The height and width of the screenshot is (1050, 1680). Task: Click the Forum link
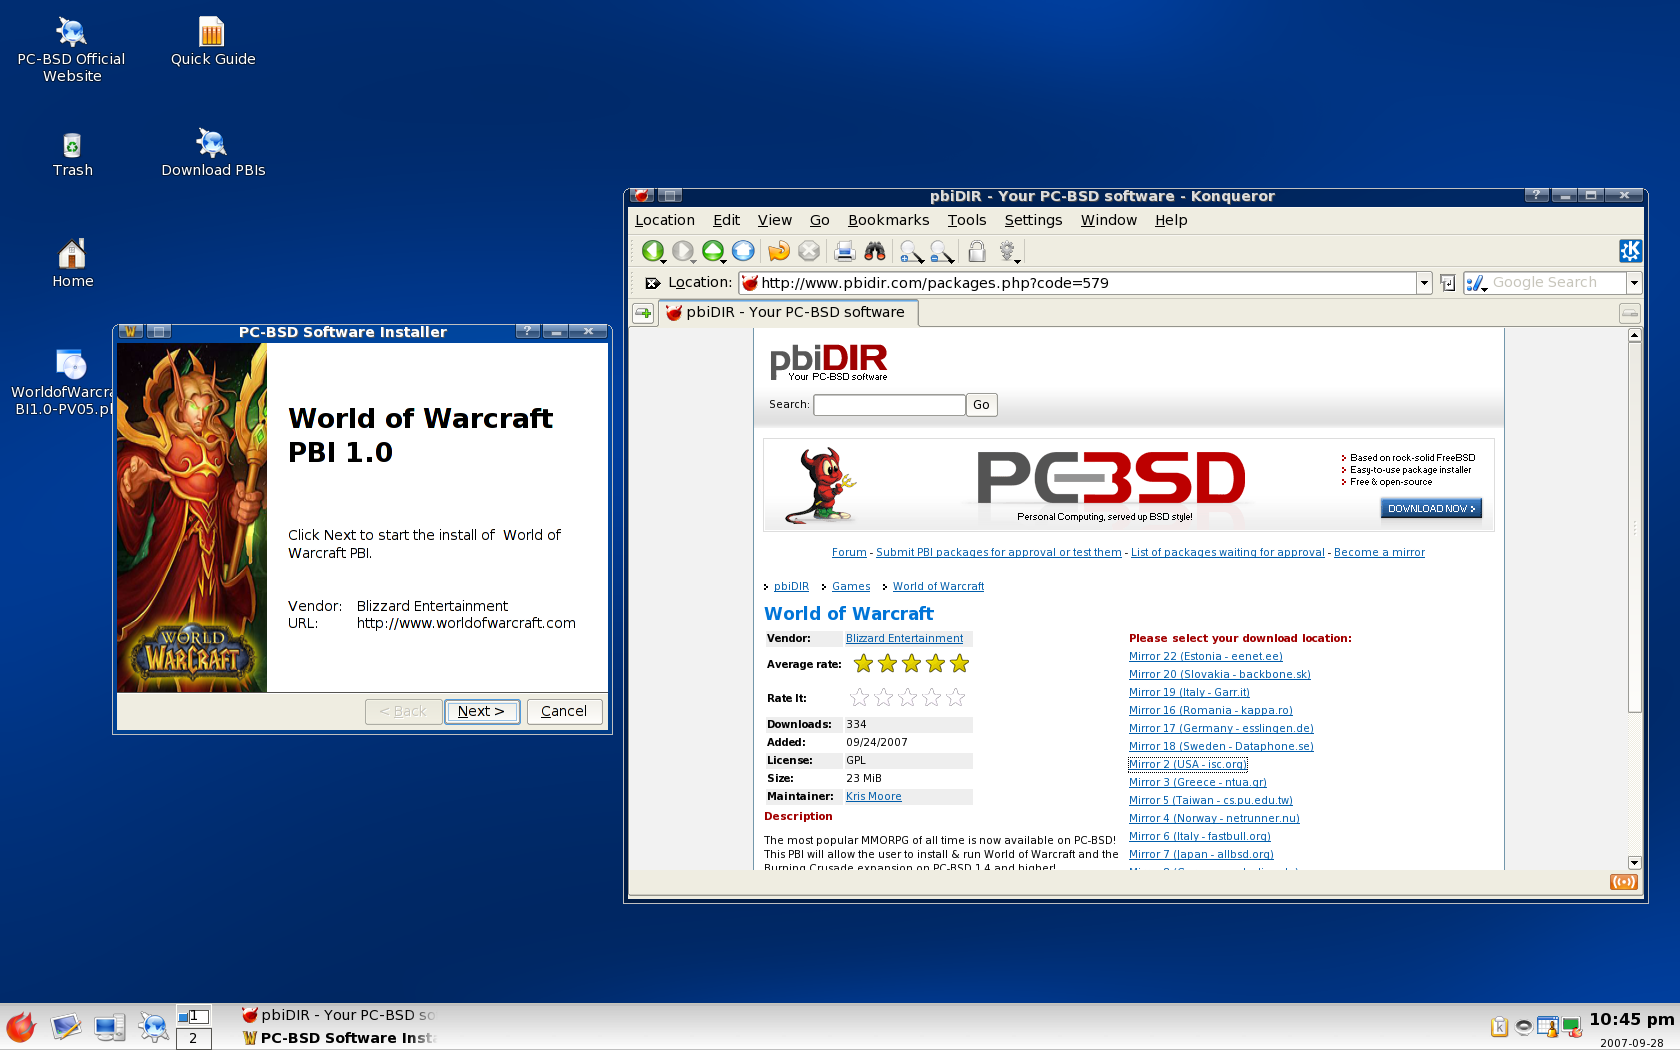pos(849,552)
